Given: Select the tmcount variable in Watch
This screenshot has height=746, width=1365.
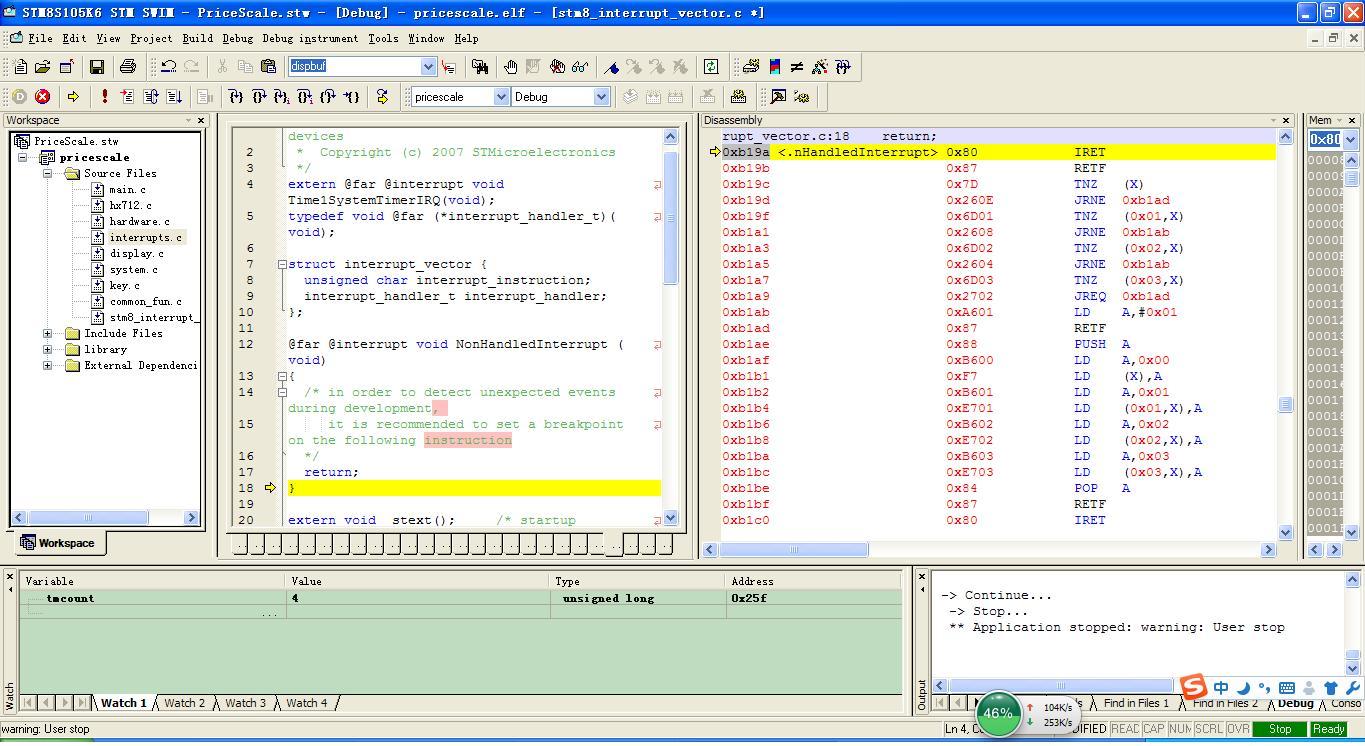Looking at the screenshot, I should pos(70,598).
